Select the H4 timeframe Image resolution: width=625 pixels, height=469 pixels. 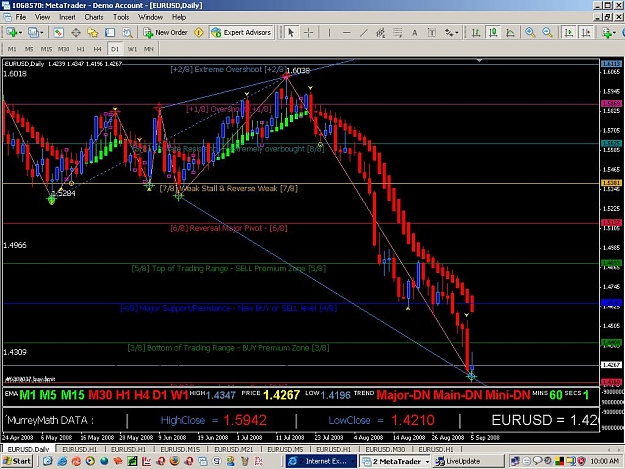click(x=98, y=49)
